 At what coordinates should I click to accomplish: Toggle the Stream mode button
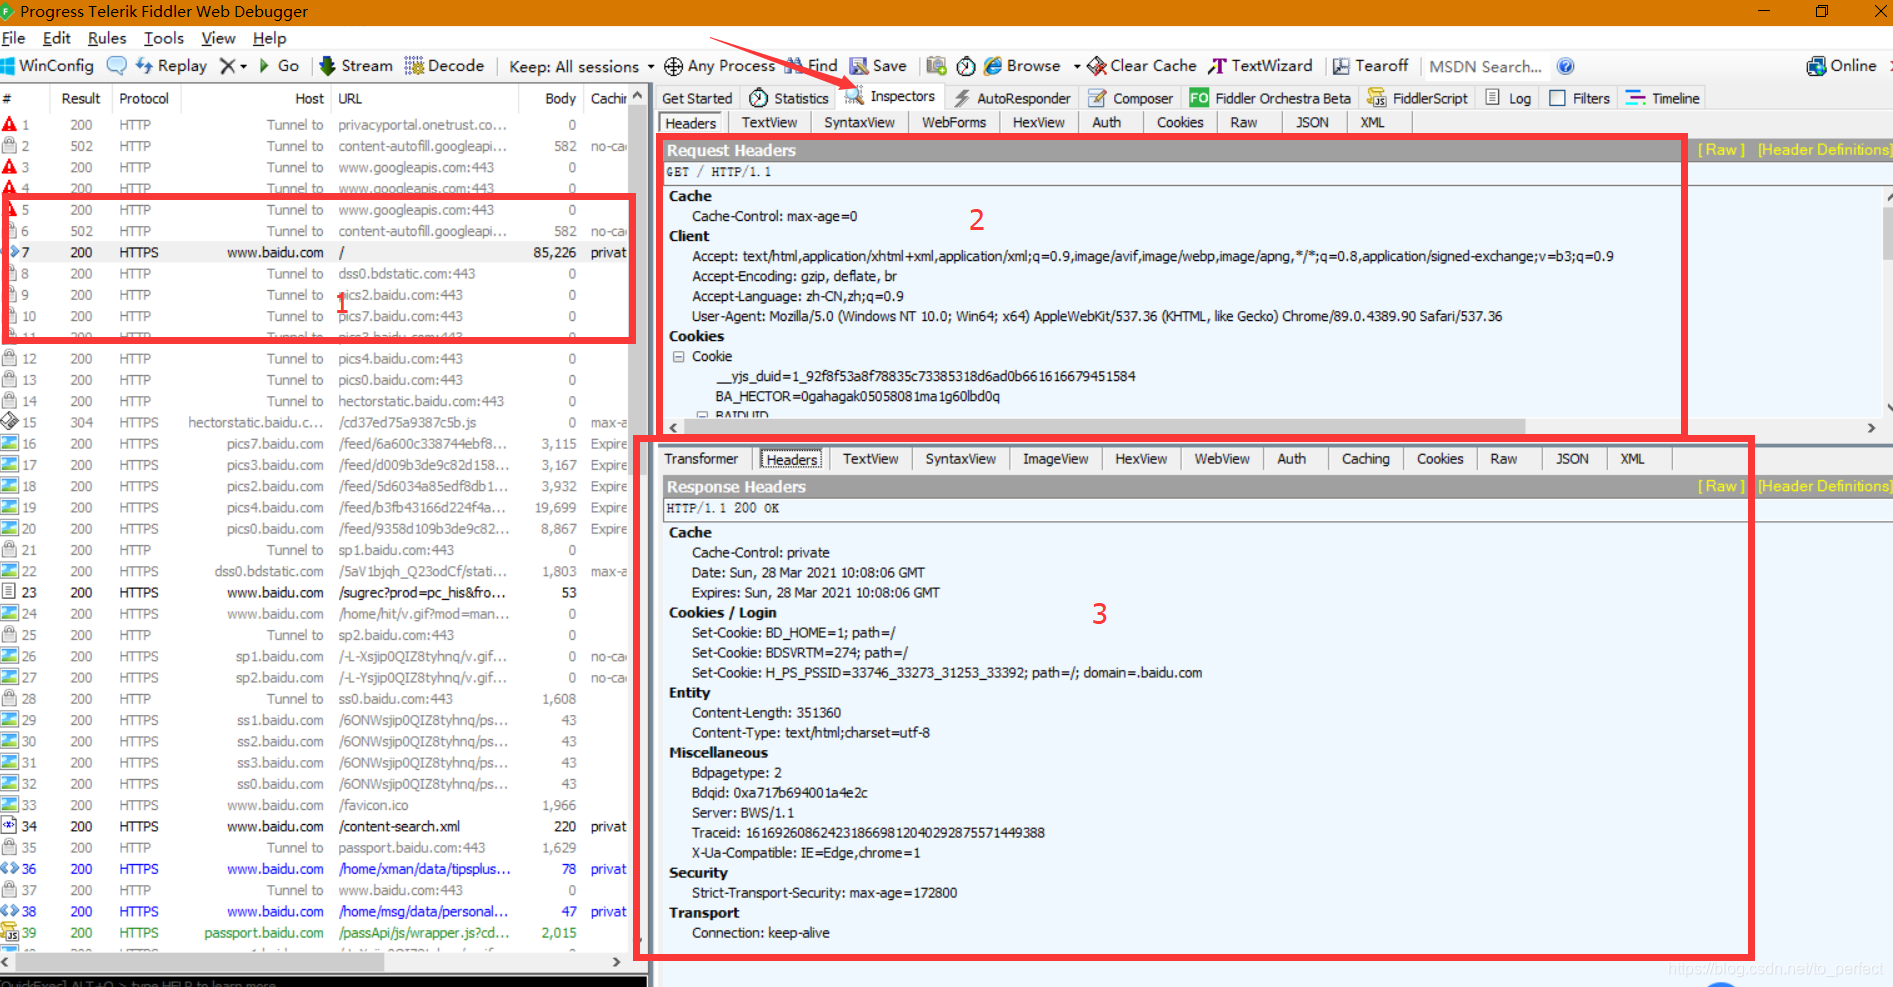[x=356, y=66]
